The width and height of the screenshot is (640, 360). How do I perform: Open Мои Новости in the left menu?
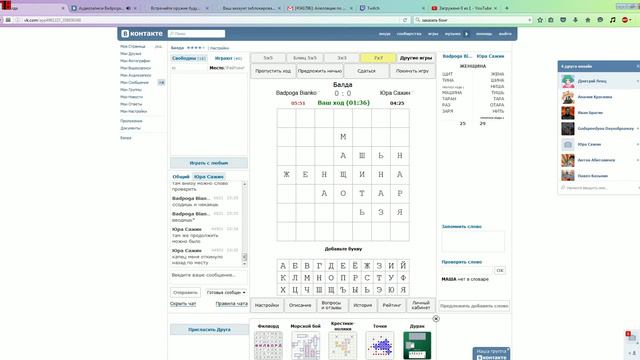131,97
